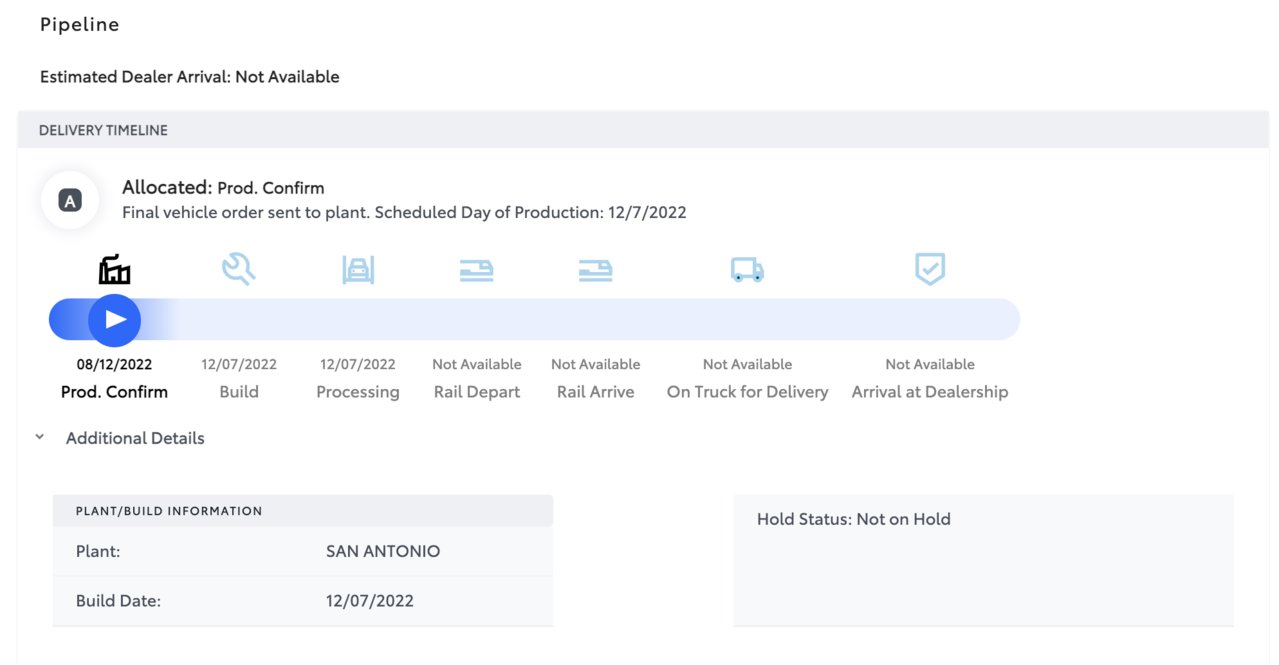Click the Allocated 'A' status badge
Image resolution: width=1279 pixels, height=665 pixels.
point(69,201)
